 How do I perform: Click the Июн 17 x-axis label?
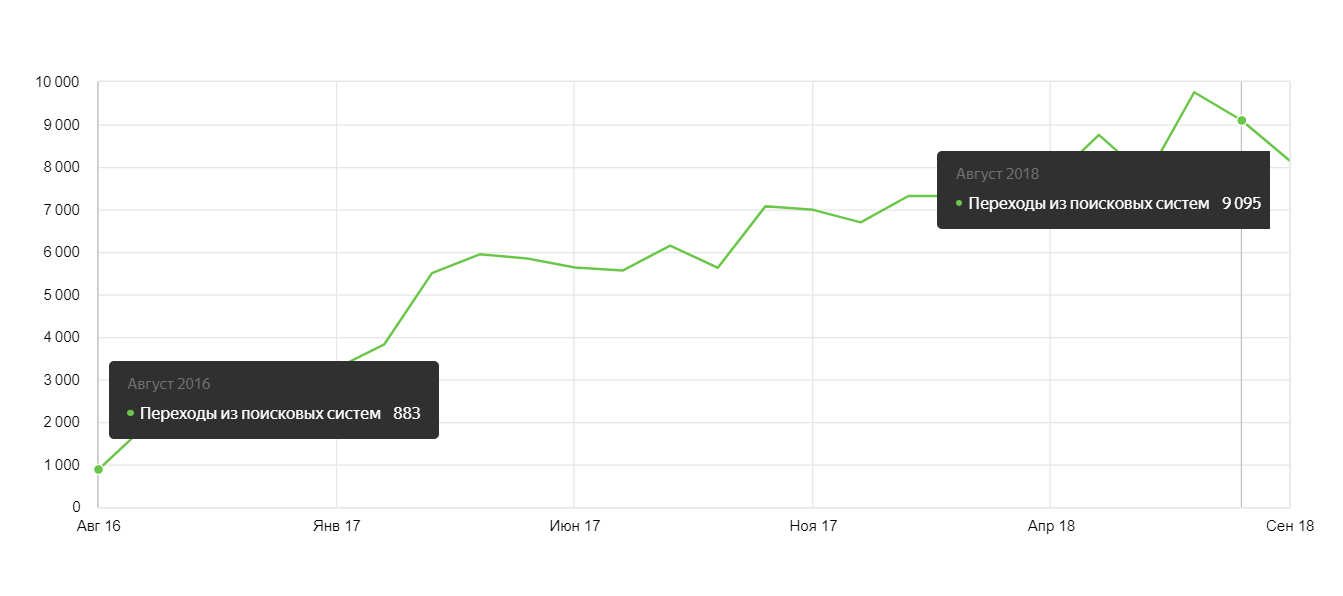point(574,526)
